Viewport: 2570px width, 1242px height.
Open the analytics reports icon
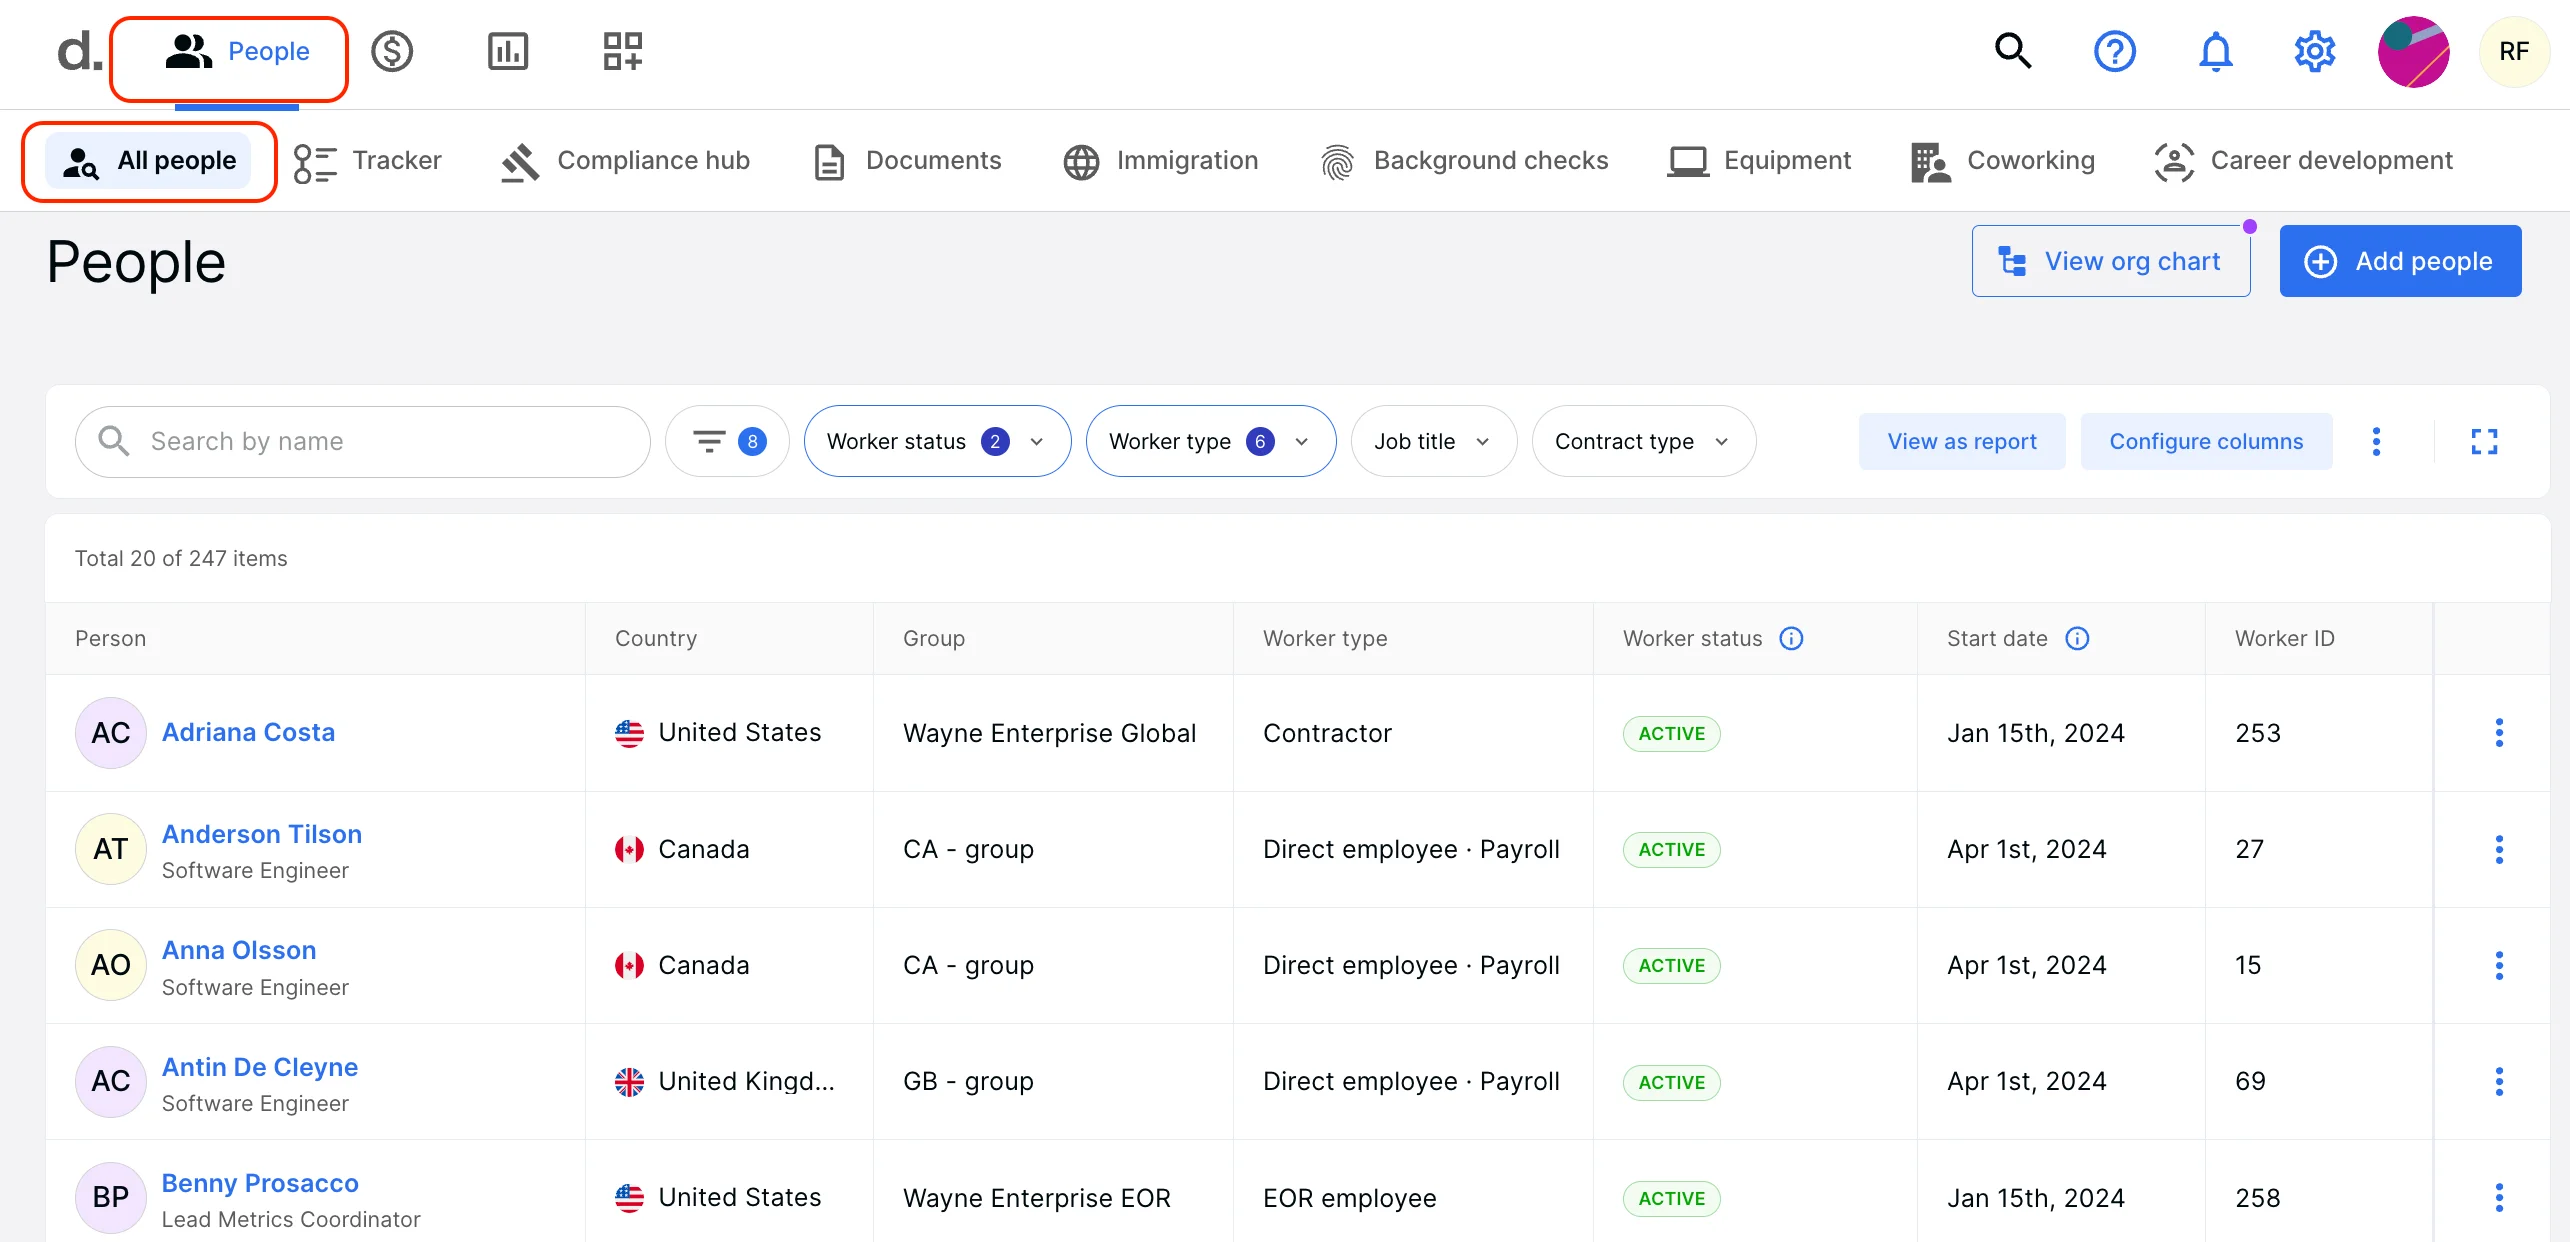pyautogui.click(x=508, y=51)
